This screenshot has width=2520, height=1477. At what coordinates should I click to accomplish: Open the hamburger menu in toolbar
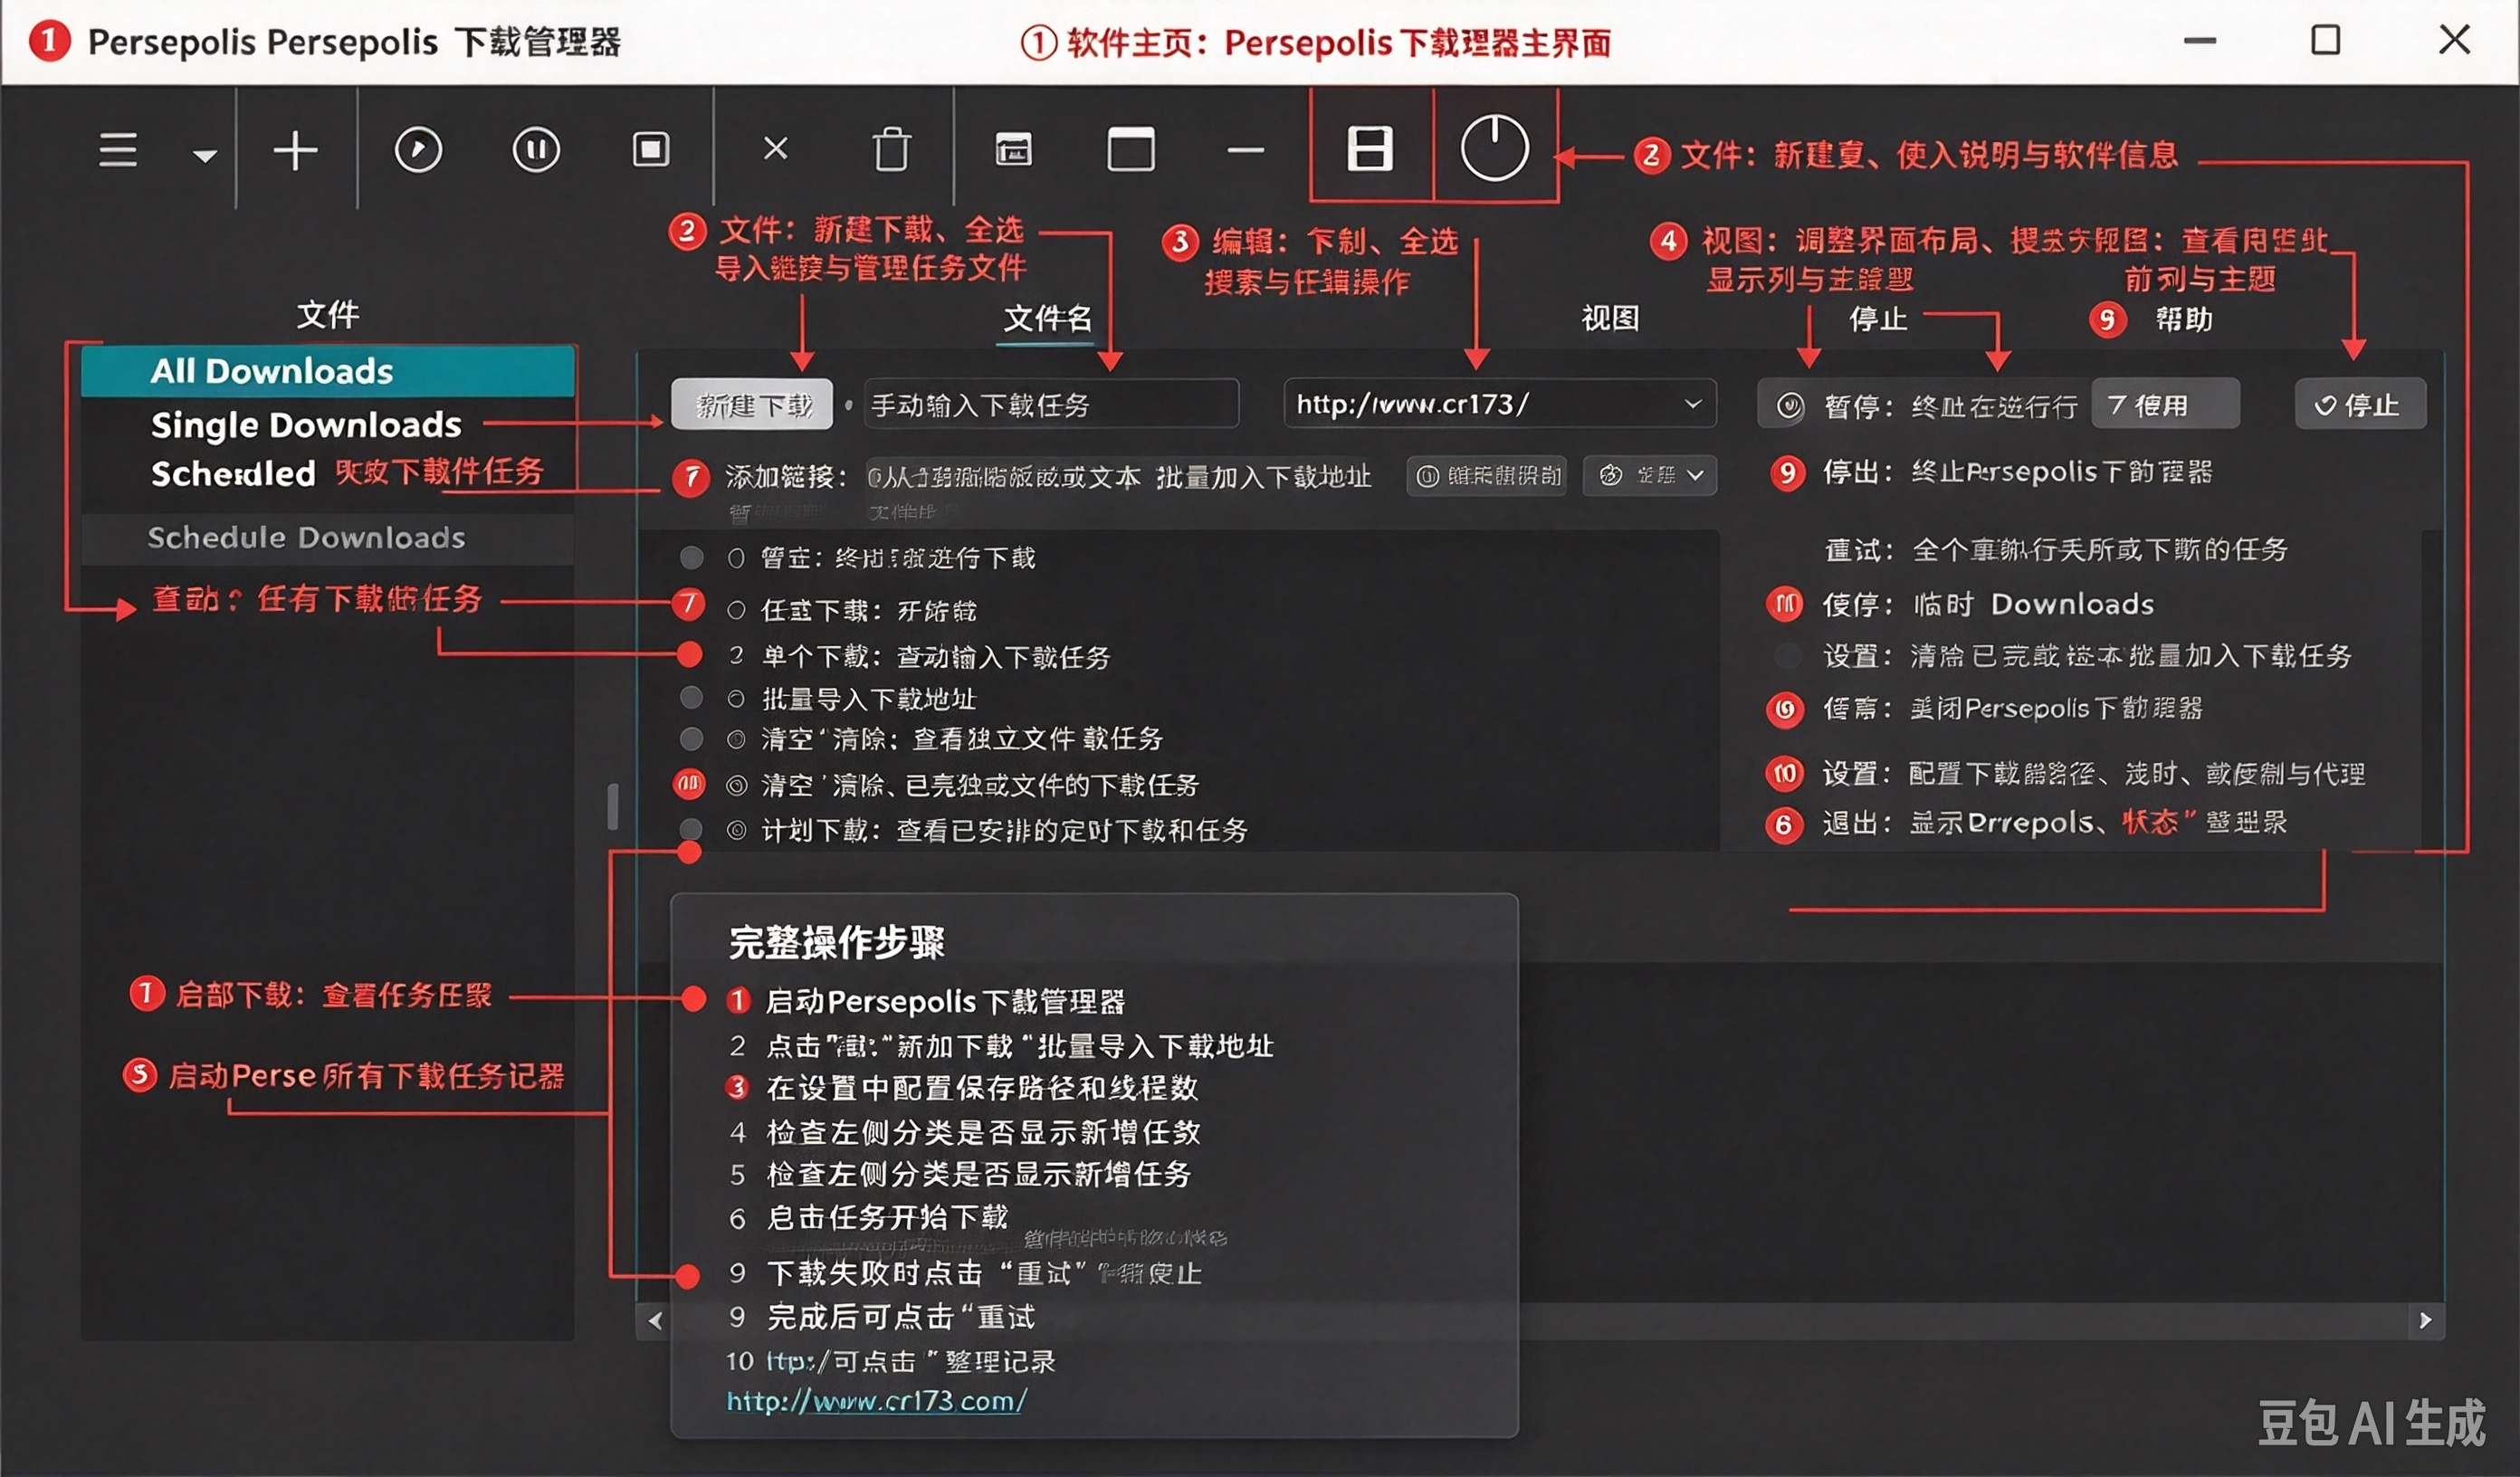point(118,151)
